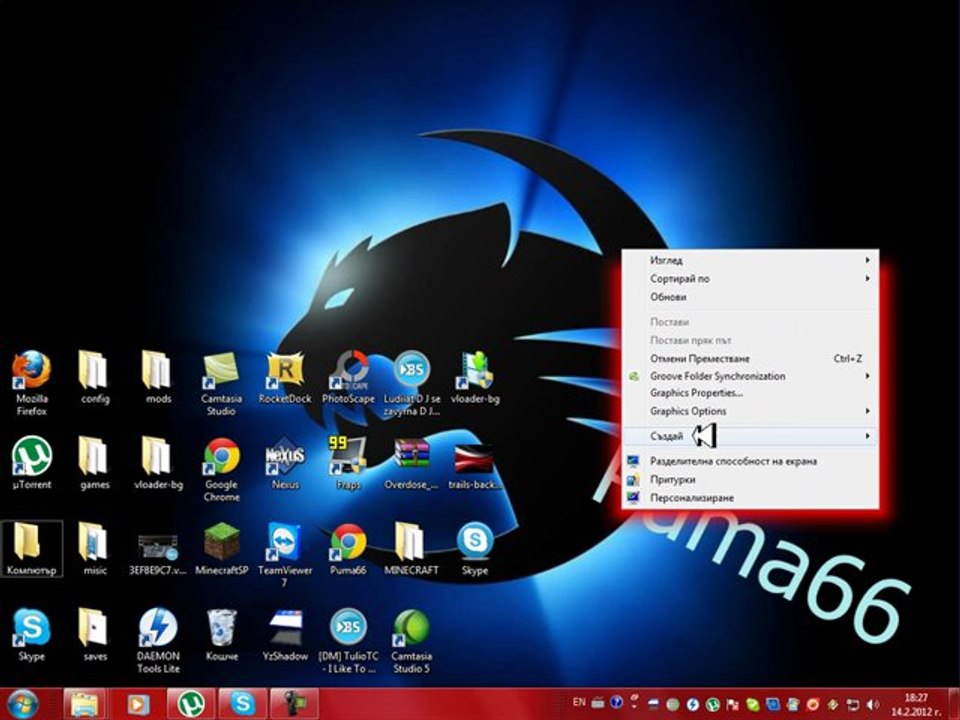The width and height of the screenshot is (960, 720).
Task: Expand the Graphics Options submenu arrow
Action: [867, 411]
